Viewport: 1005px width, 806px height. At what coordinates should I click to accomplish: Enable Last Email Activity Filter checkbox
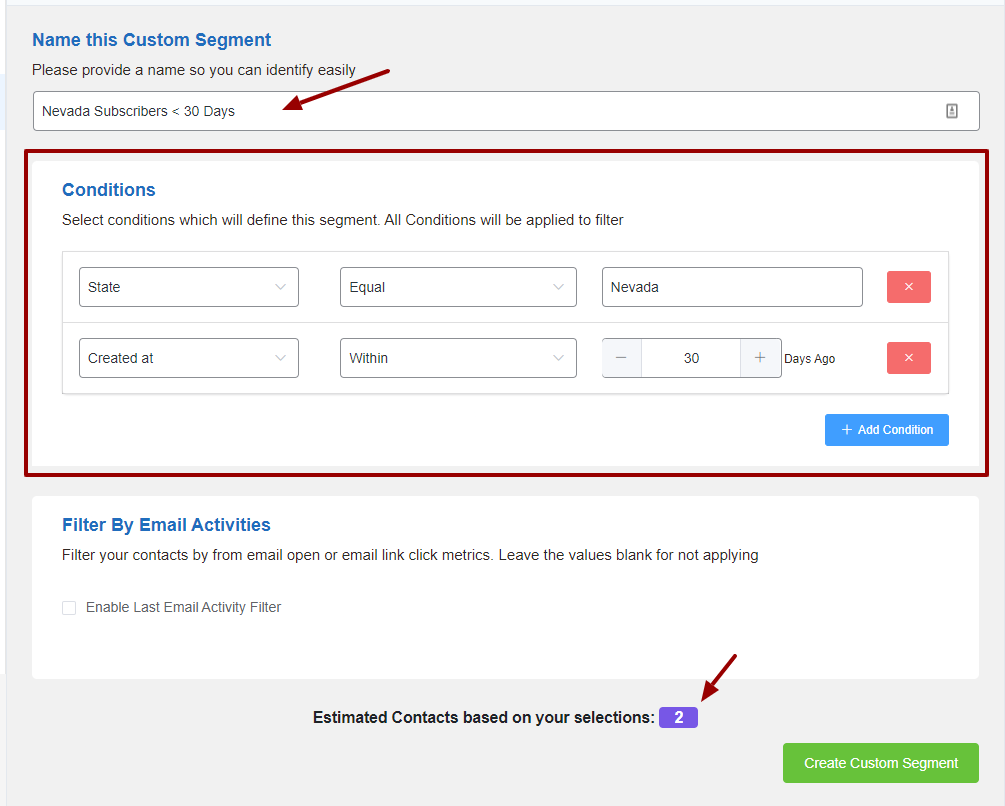click(69, 608)
